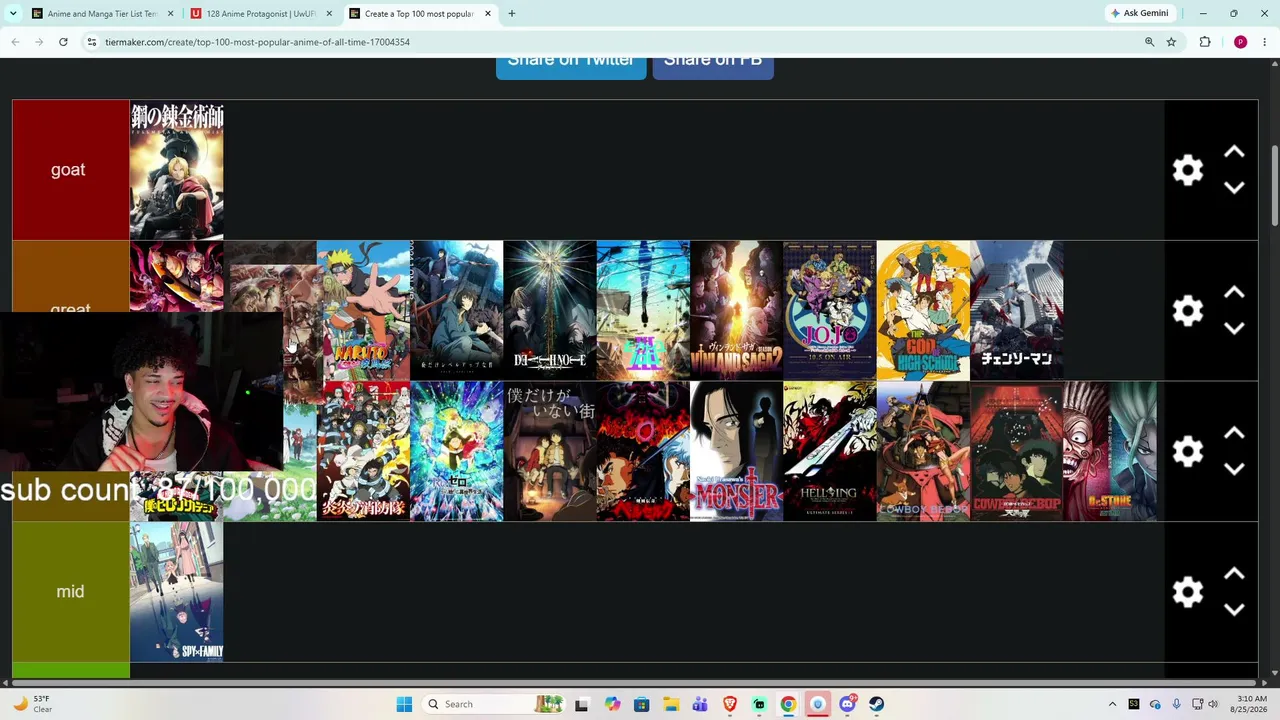Move the goat tier row down

(1234, 188)
